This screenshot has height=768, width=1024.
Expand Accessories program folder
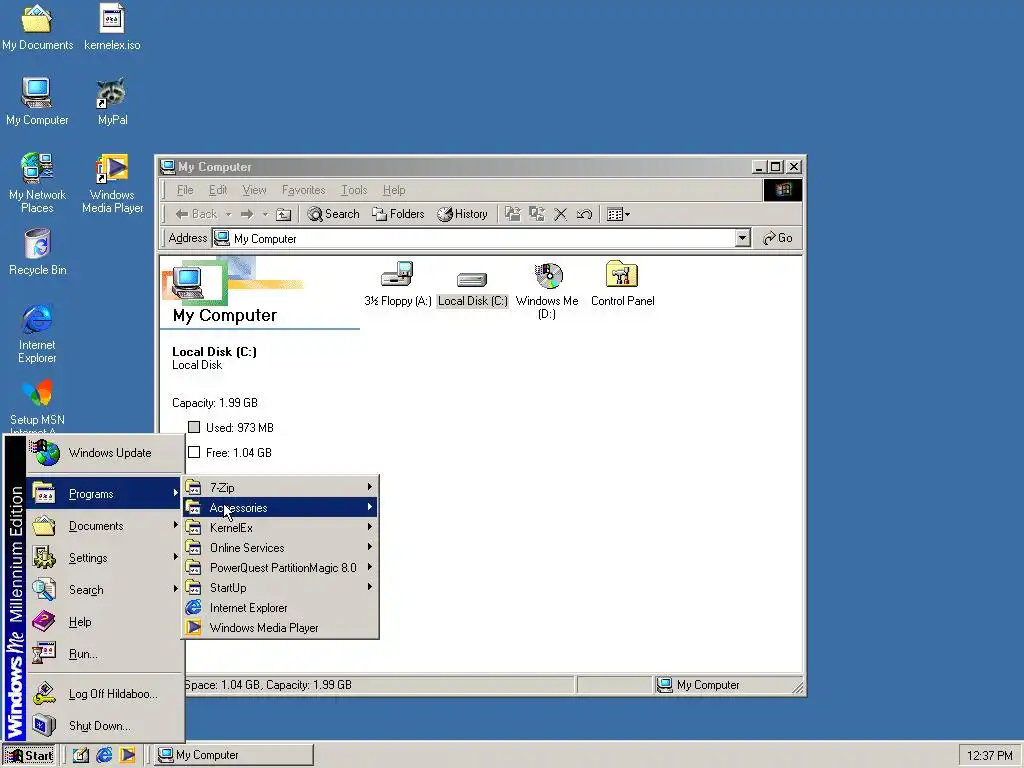tap(280, 507)
